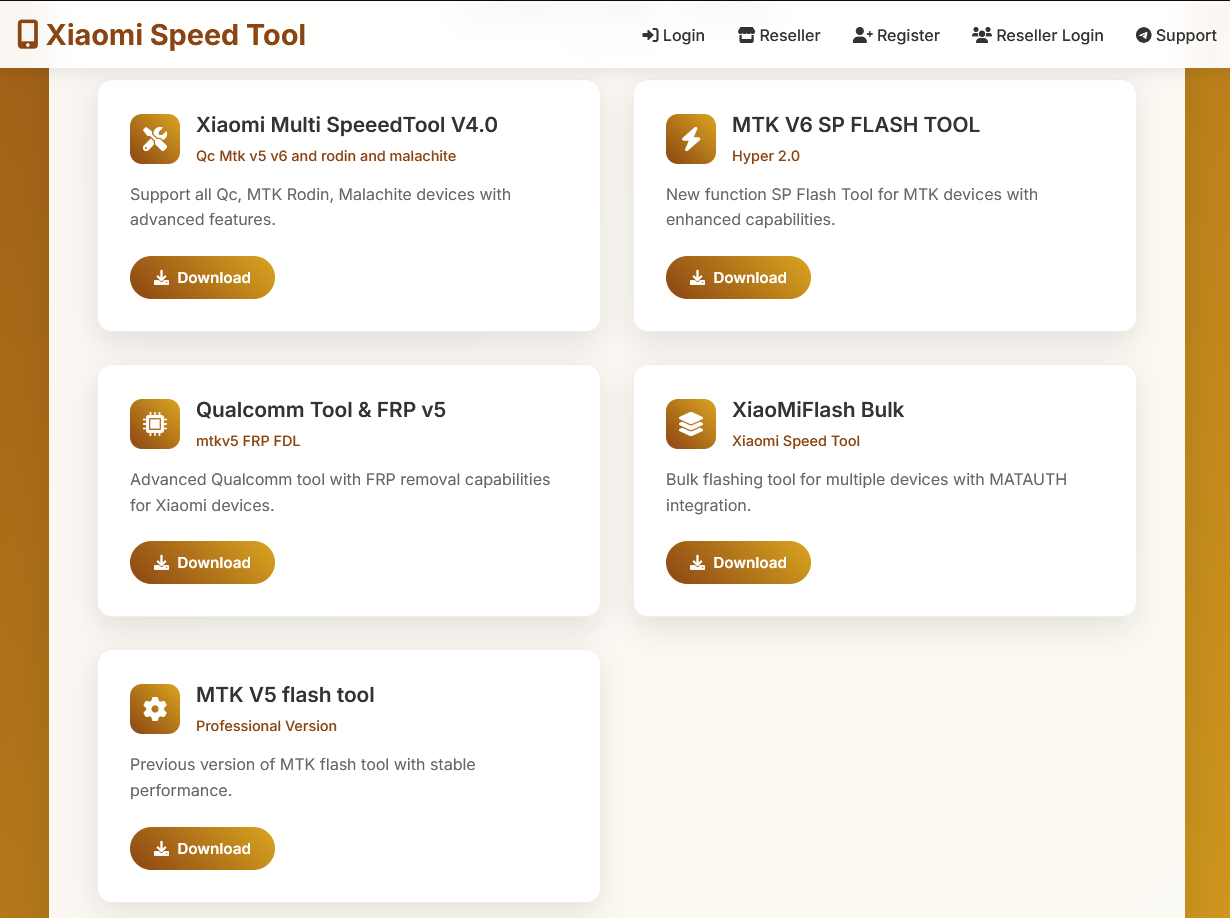
Task: Select the MTK V6 SP FLASH TOOL heading
Action: (856, 125)
